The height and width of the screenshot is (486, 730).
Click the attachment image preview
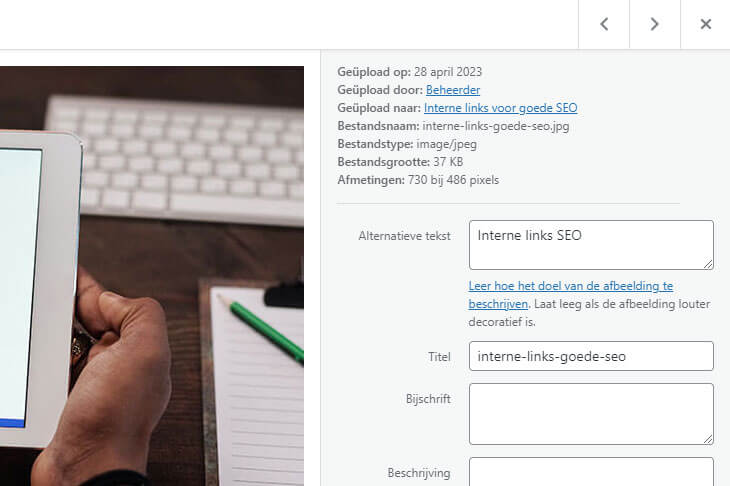pos(152,276)
